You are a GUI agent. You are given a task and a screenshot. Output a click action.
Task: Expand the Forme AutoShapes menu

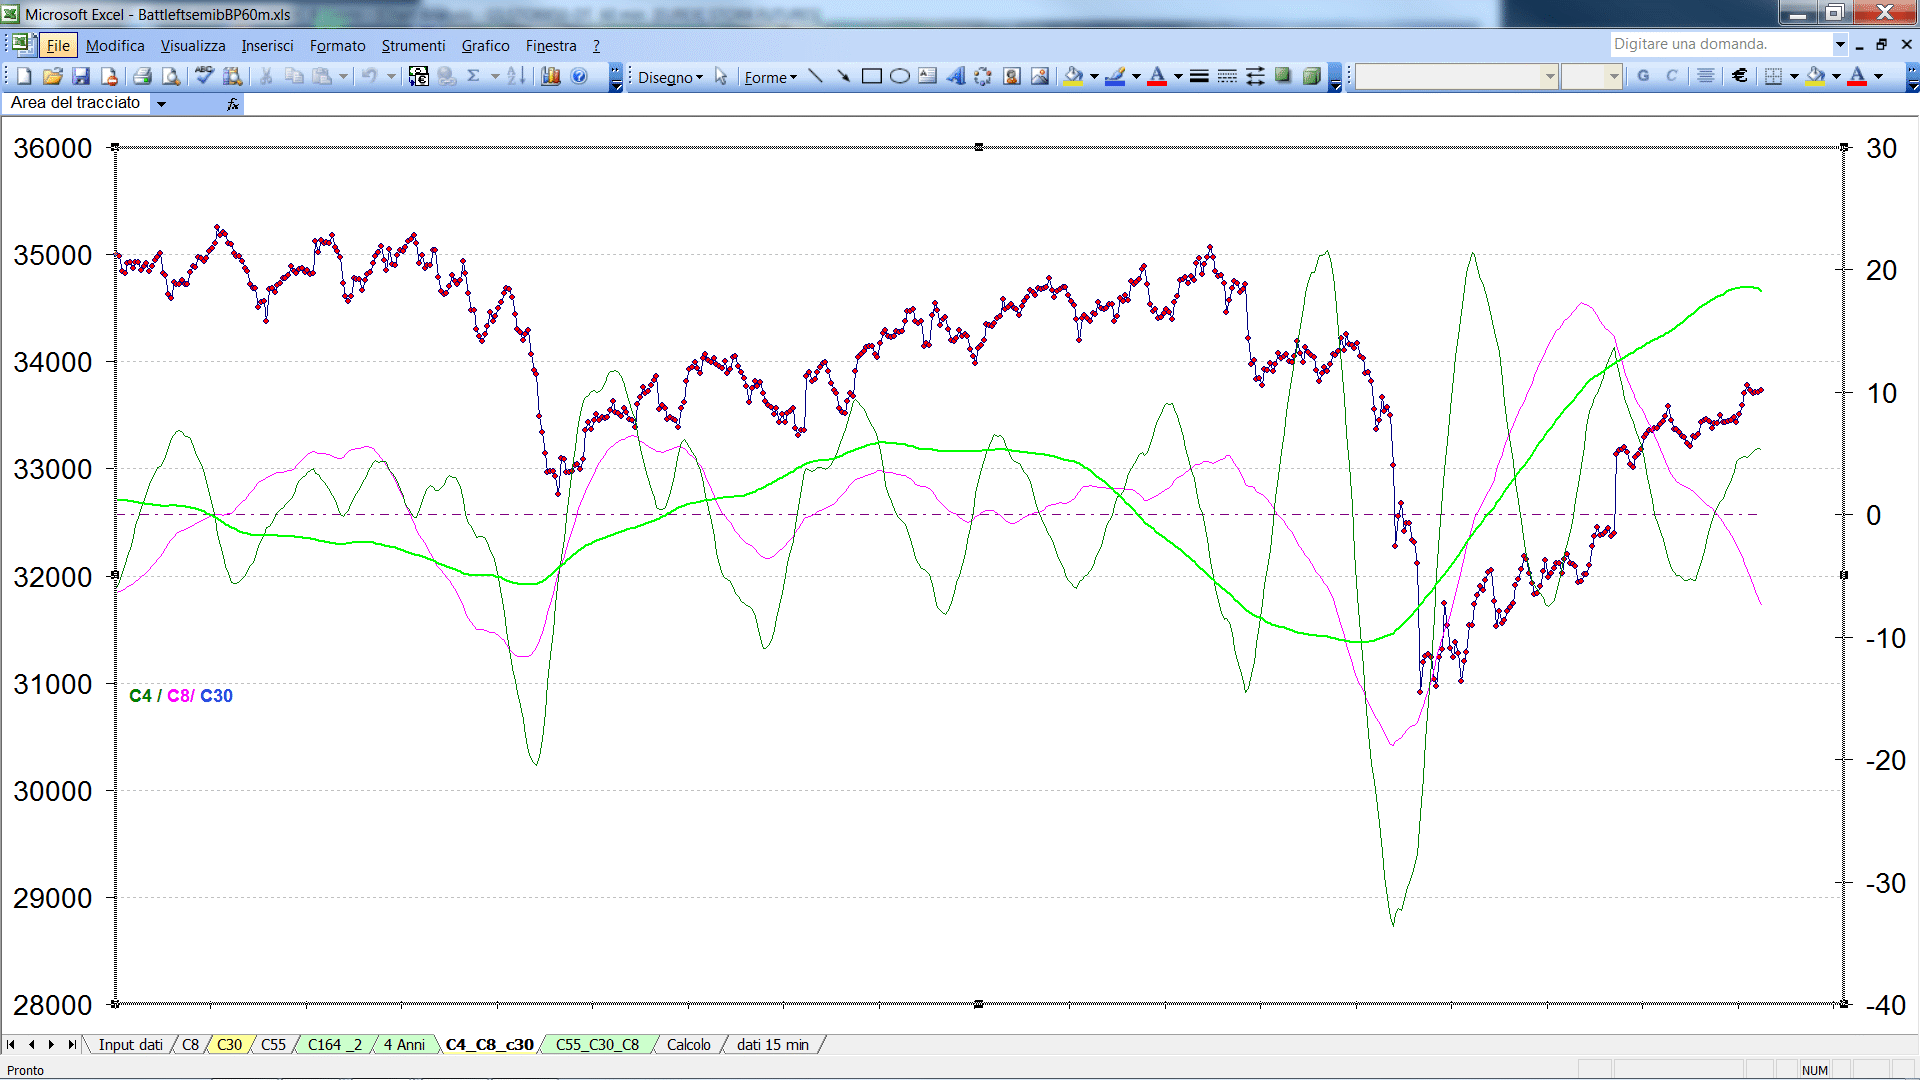point(770,77)
